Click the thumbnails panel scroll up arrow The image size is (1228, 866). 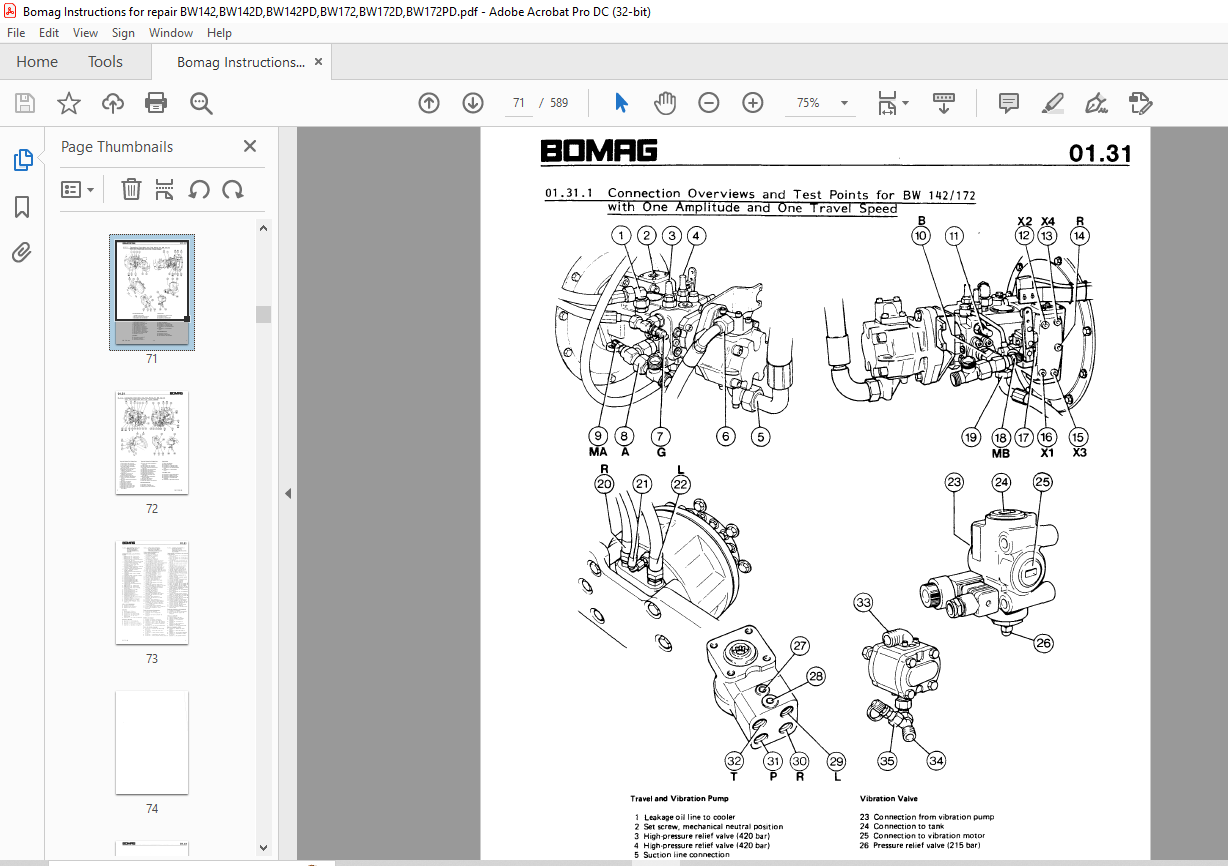point(264,227)
